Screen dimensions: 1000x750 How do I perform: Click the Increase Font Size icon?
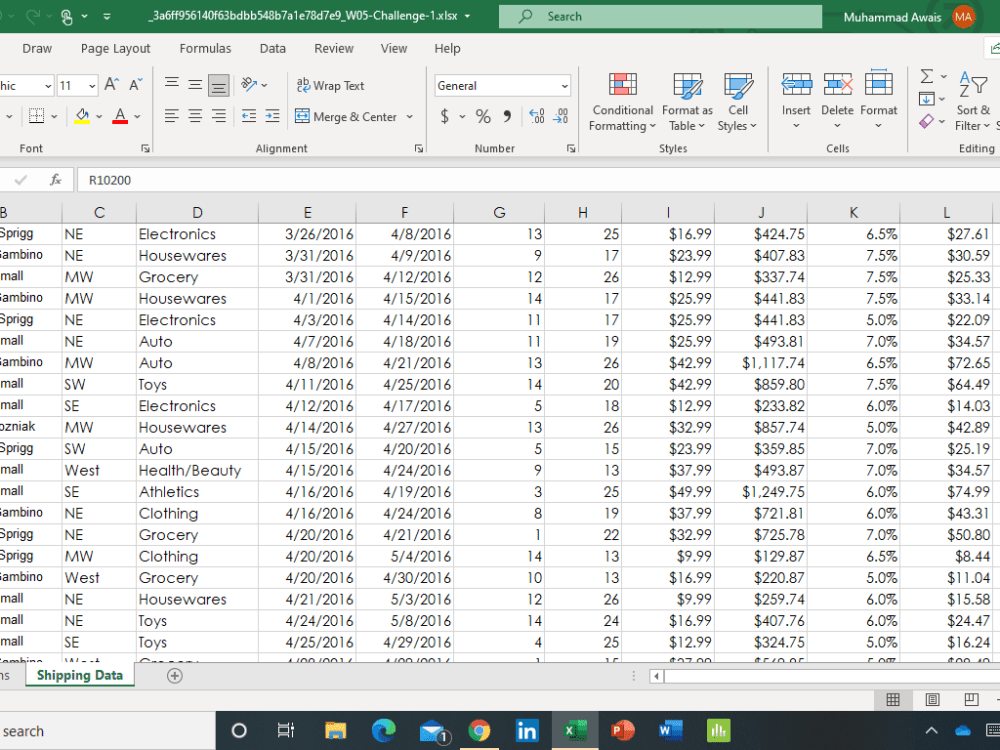112,85
